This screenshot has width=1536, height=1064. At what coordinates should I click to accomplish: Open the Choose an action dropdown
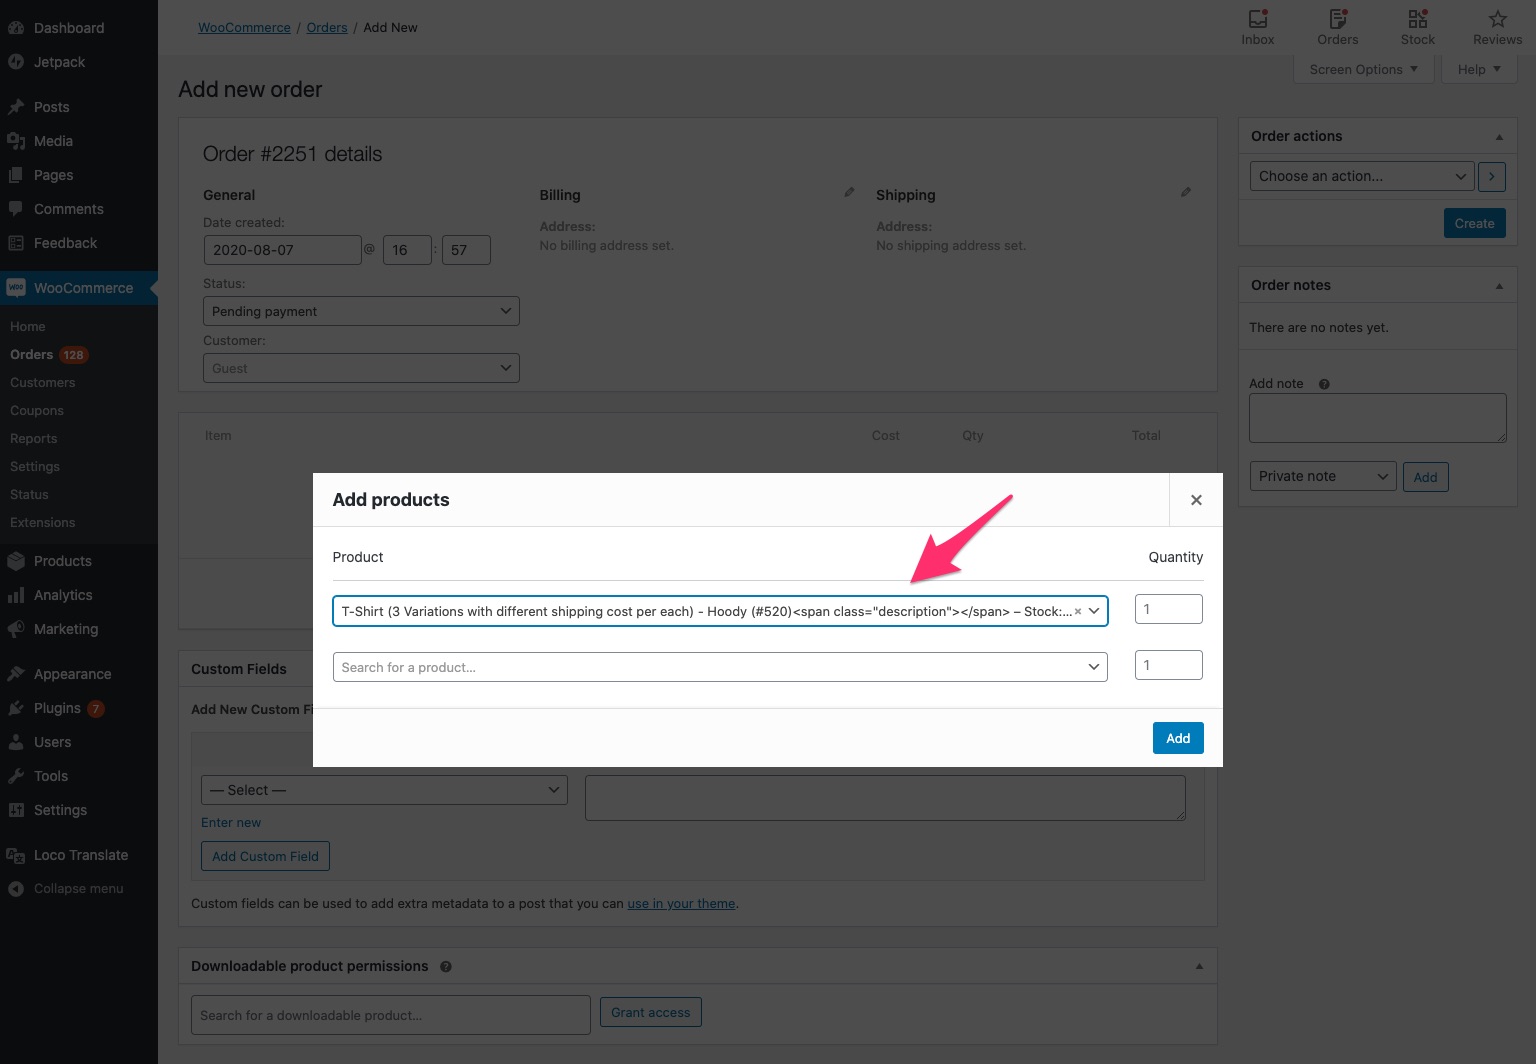pyautogui.click(x=1361, y=176)
